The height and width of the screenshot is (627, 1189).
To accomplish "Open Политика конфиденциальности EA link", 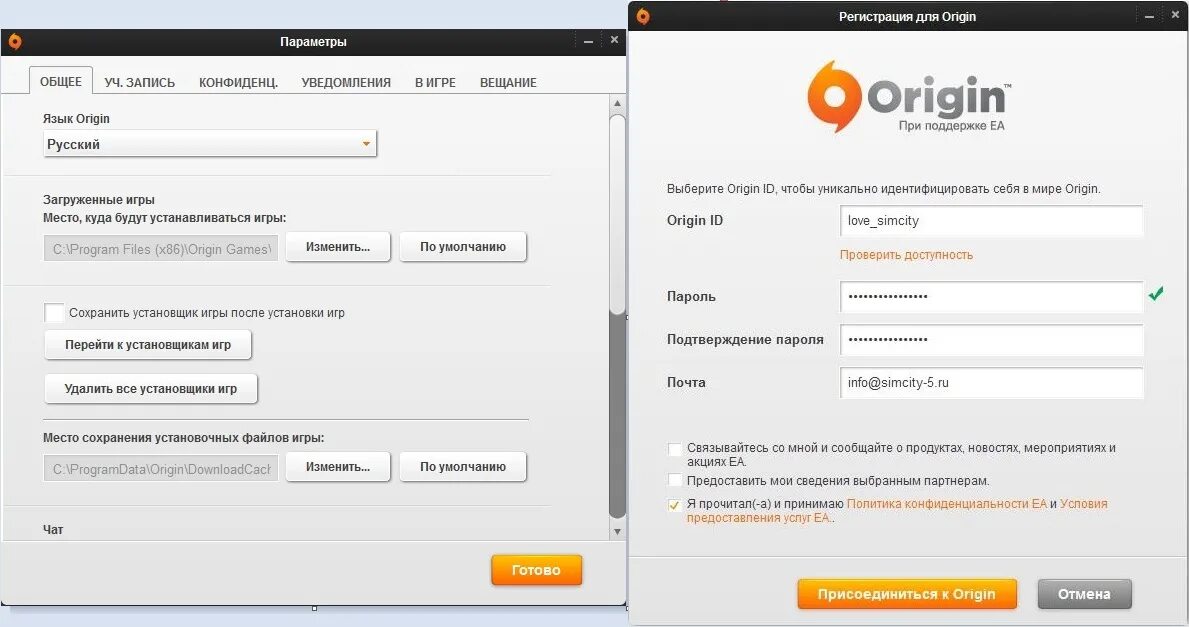I will point(946,504).
